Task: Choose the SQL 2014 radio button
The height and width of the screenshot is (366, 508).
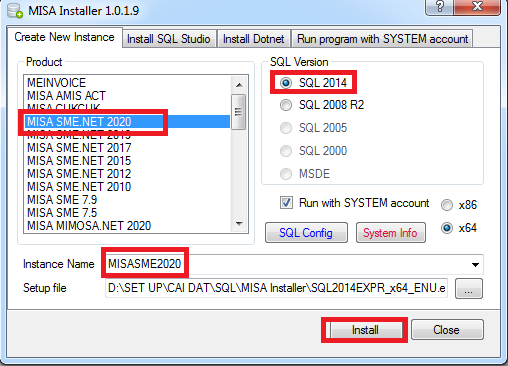Action: [x=286, y=83]
